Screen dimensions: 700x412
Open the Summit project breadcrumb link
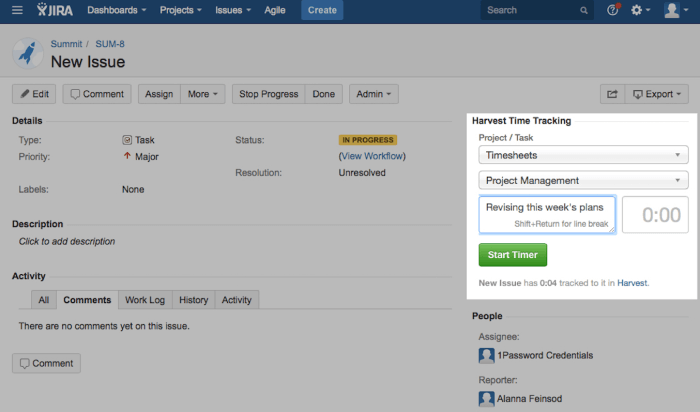[66, 44]
